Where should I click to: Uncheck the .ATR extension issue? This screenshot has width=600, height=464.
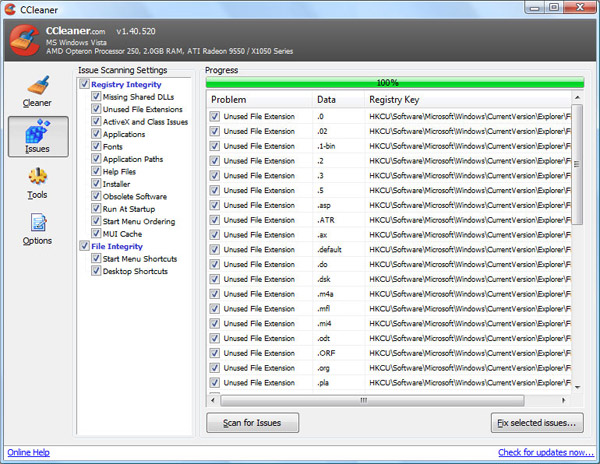pyautogui.click(x=215, y=220)
